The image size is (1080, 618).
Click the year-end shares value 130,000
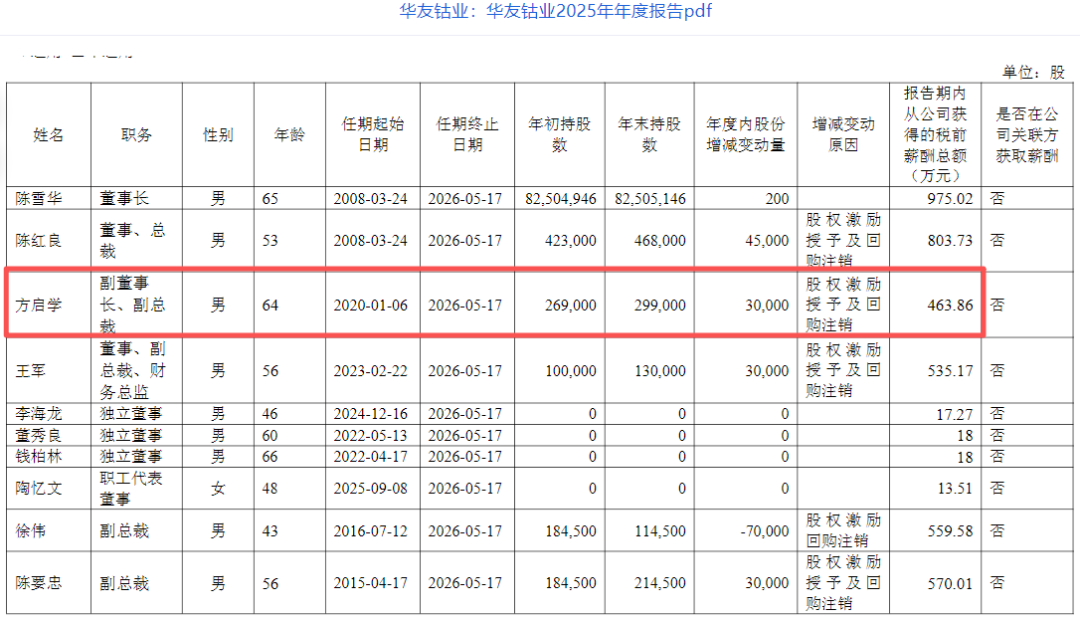[660, 371]
